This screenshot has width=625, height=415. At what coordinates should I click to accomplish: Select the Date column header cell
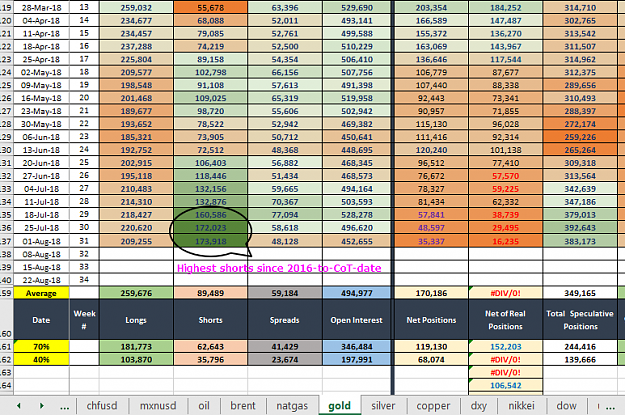tap(41, 320)
